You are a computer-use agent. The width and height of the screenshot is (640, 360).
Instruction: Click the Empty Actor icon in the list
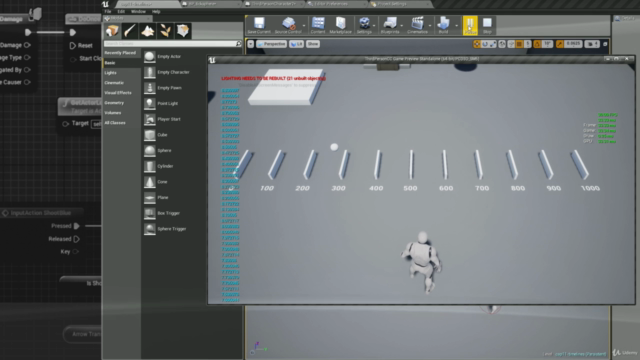149,56
